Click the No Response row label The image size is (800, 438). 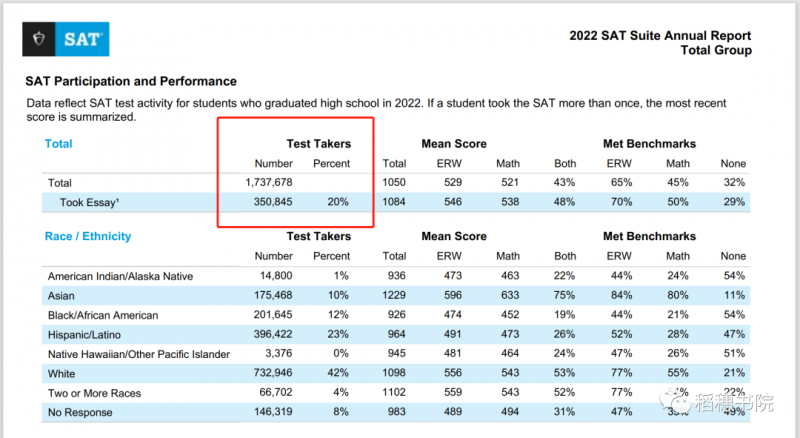[80, 412]
